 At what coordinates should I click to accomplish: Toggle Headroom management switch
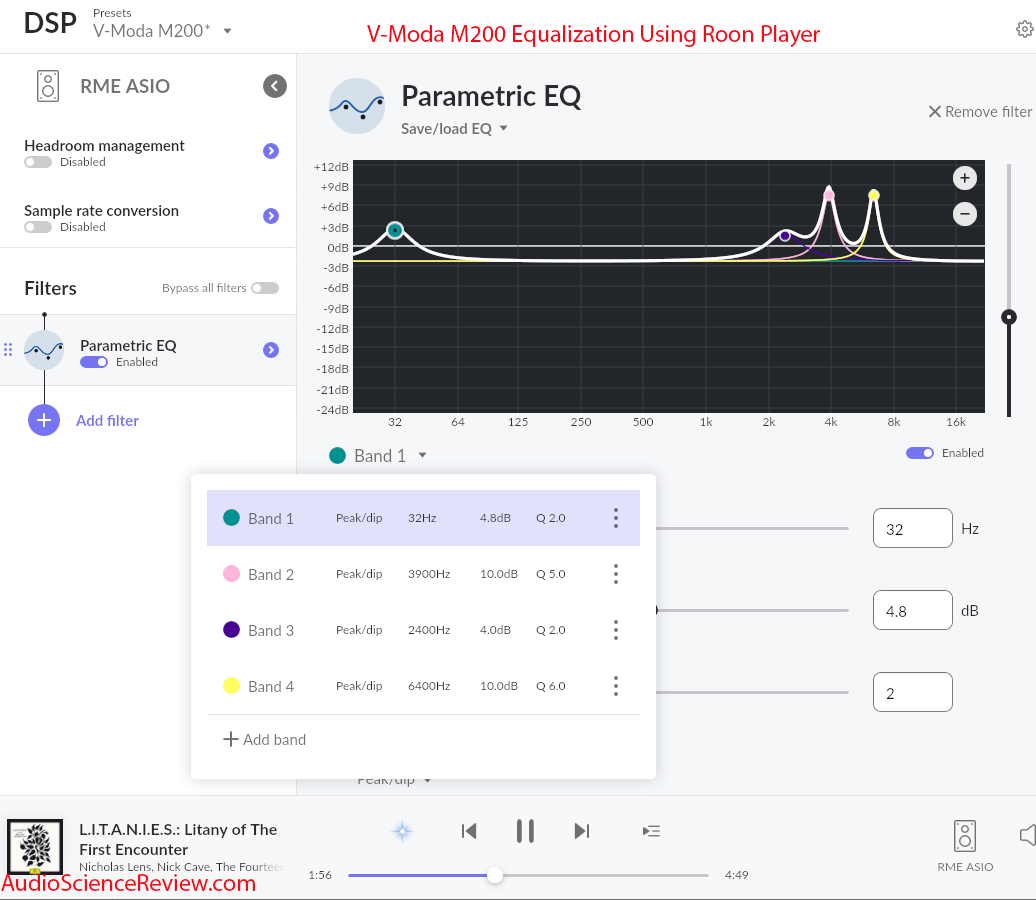pyautogui.click(x=38, y=162)
